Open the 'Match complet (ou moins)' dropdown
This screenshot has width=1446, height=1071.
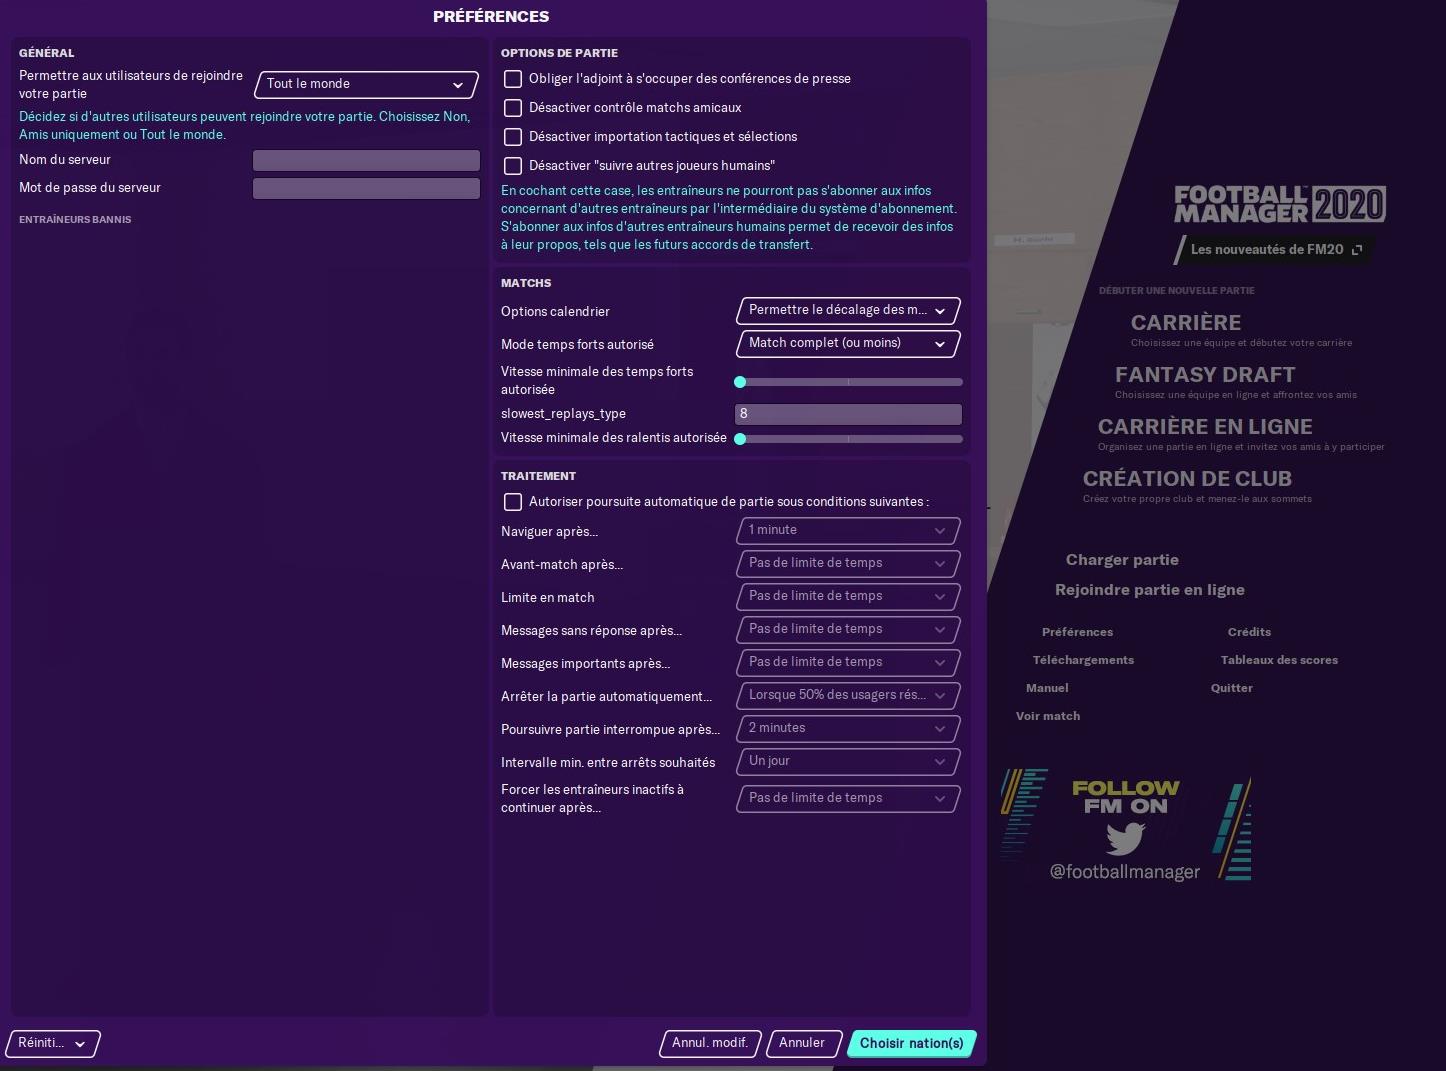point(848,344)
